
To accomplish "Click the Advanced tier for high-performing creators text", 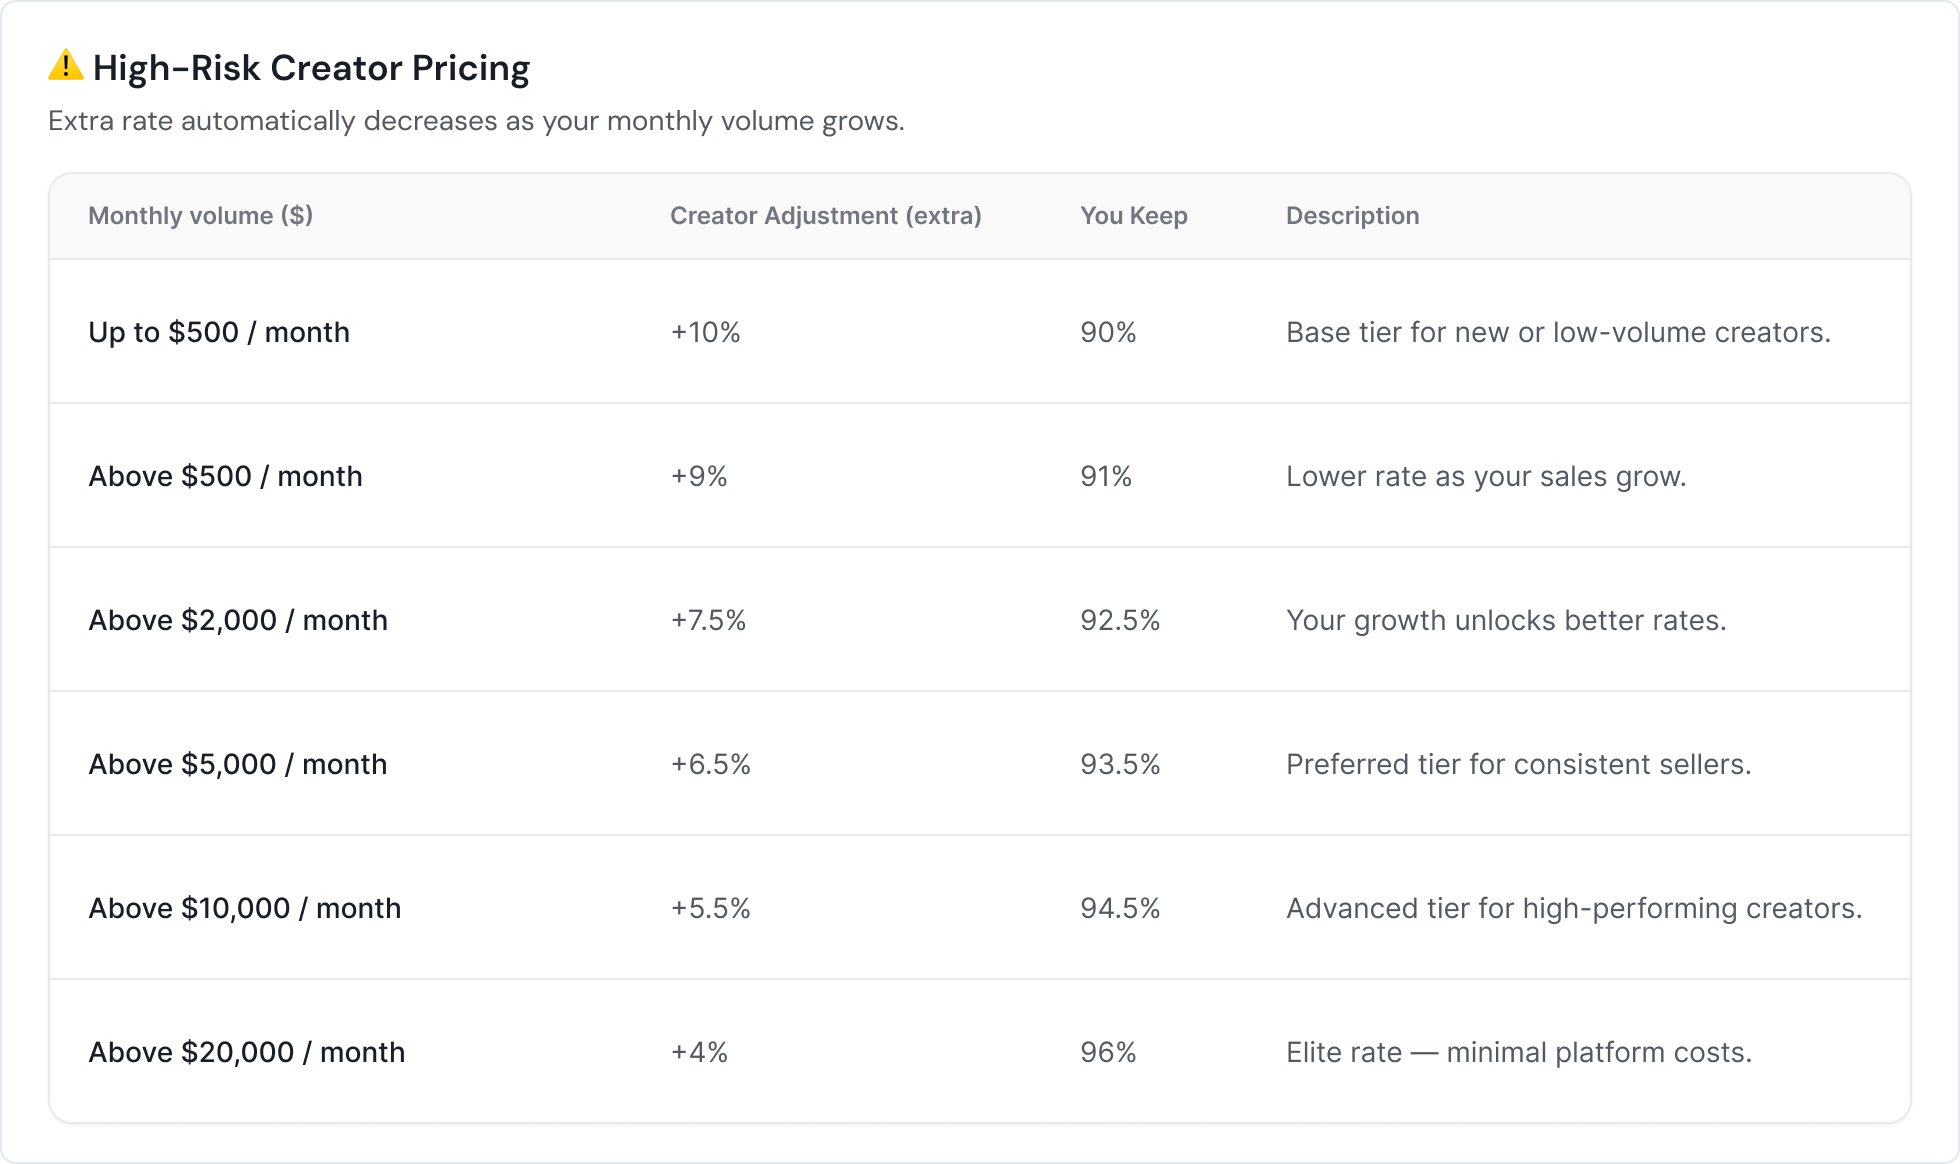I will [x=1574, y=908].
